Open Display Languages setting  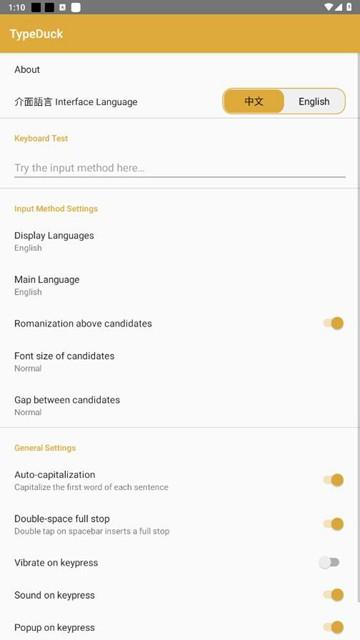point(180,241)
